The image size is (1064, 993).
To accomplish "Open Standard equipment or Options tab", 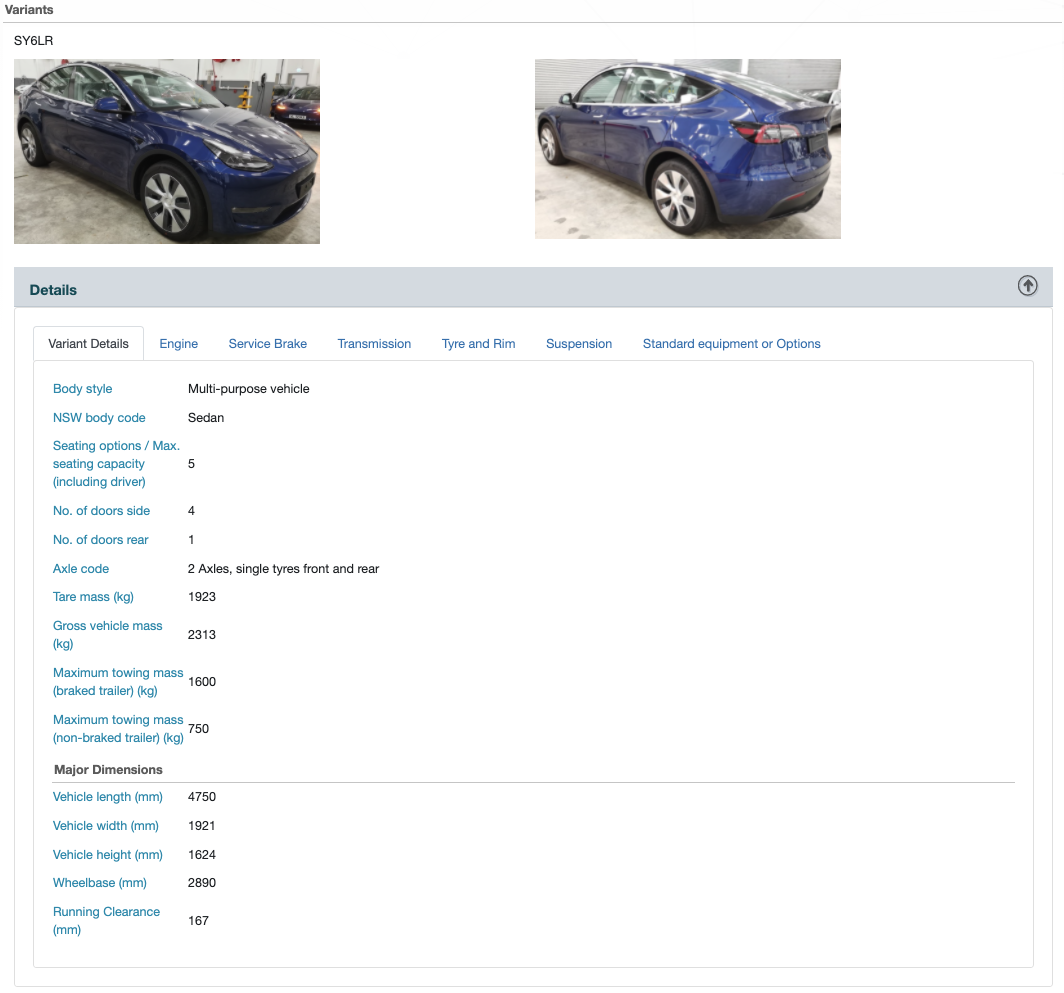I will point(731,343).
